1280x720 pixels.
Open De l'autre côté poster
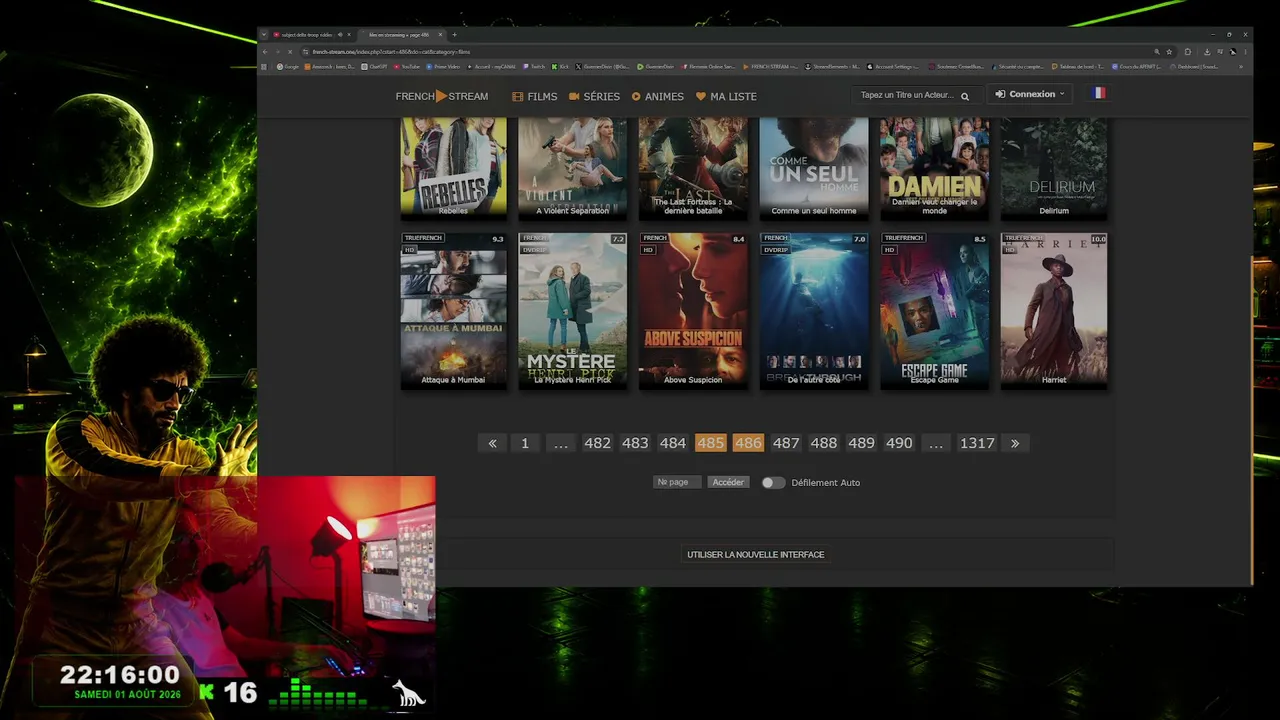[x=814, y=310]
